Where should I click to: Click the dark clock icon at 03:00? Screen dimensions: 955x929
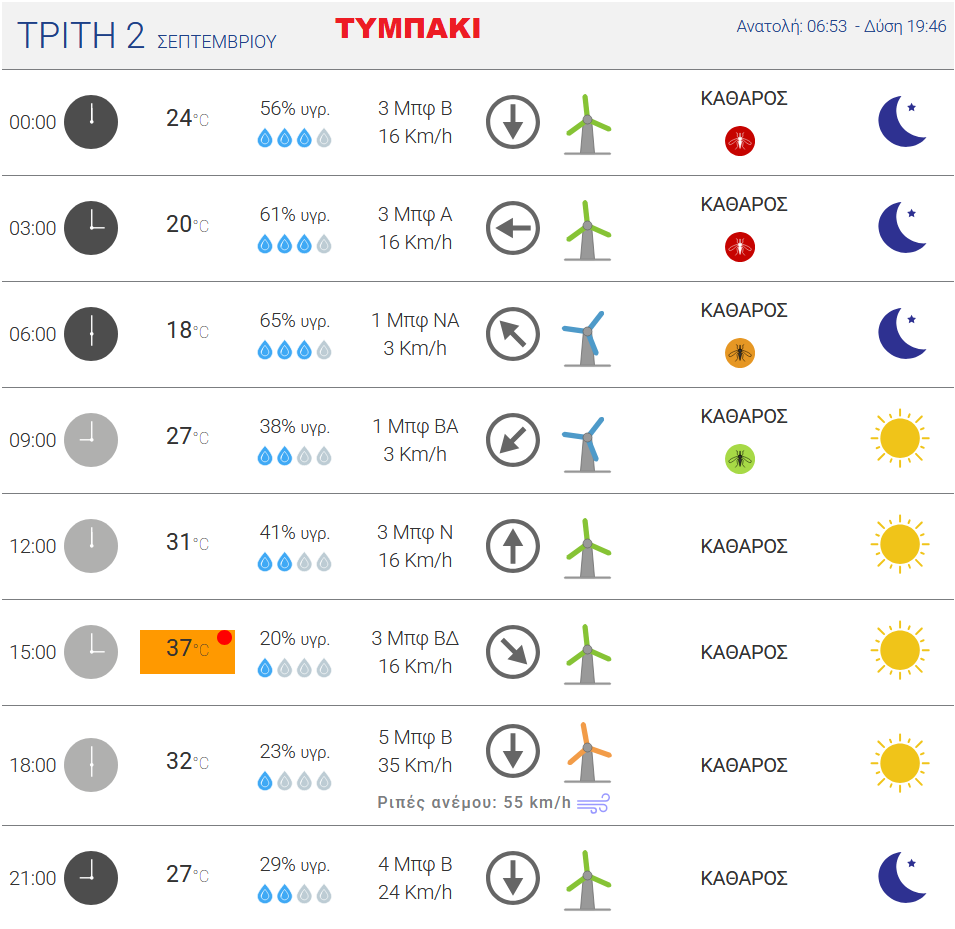91,228
